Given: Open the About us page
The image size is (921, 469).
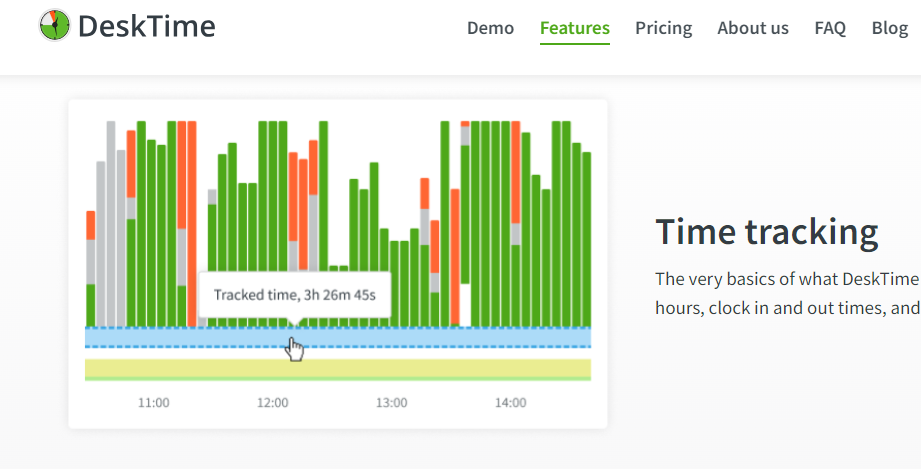Looking at the screenshot, I should click(753, 28).
